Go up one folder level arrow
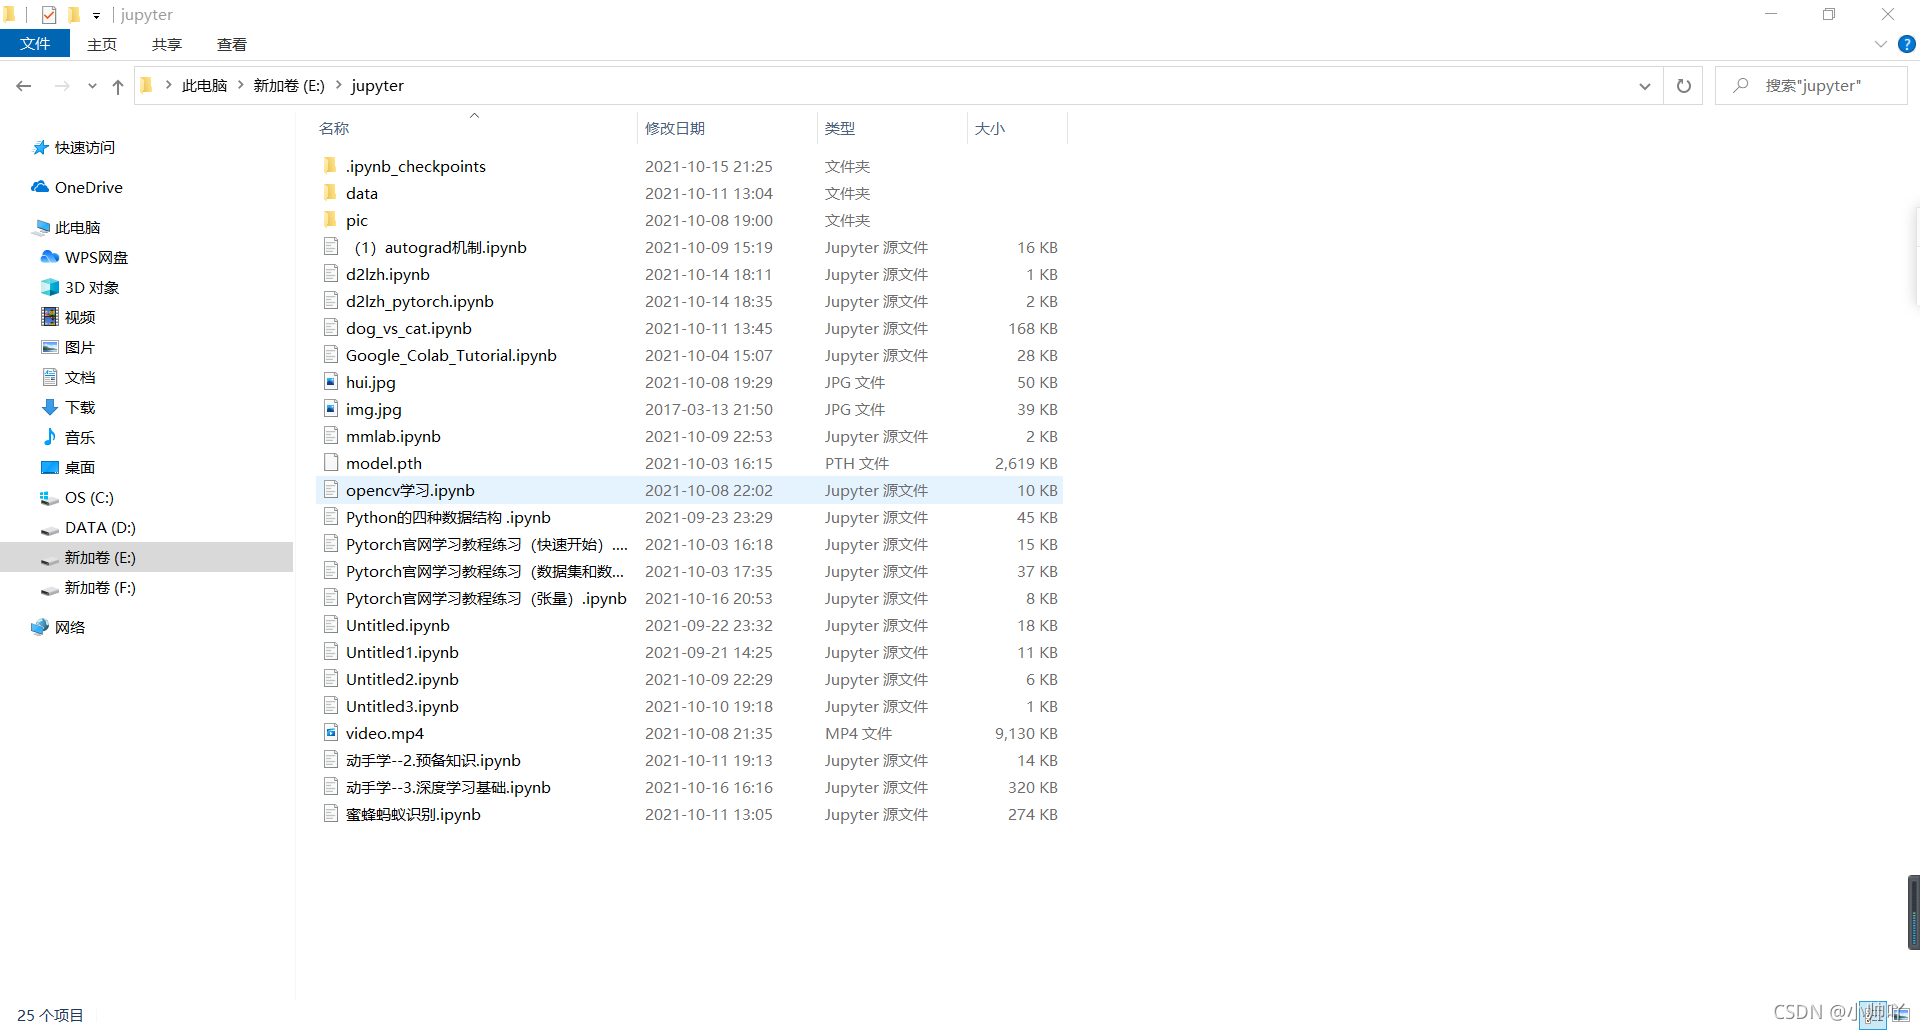 (x=118, y=87)
